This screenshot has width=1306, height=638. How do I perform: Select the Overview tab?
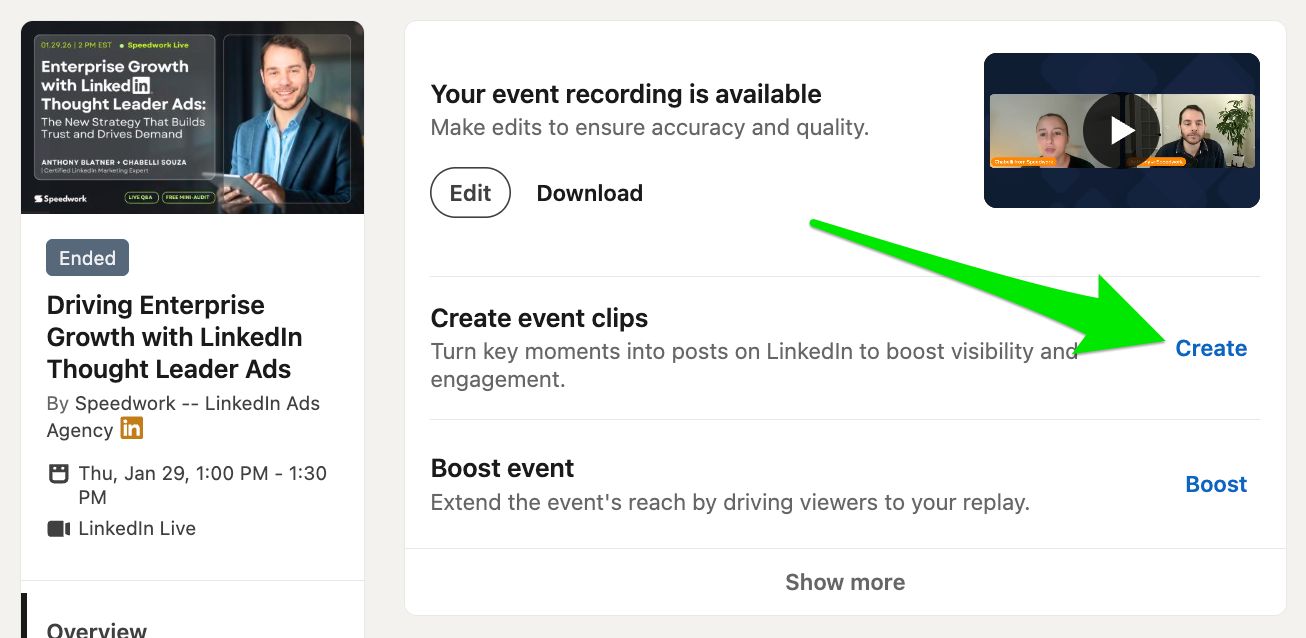click(x=97, y=630)
